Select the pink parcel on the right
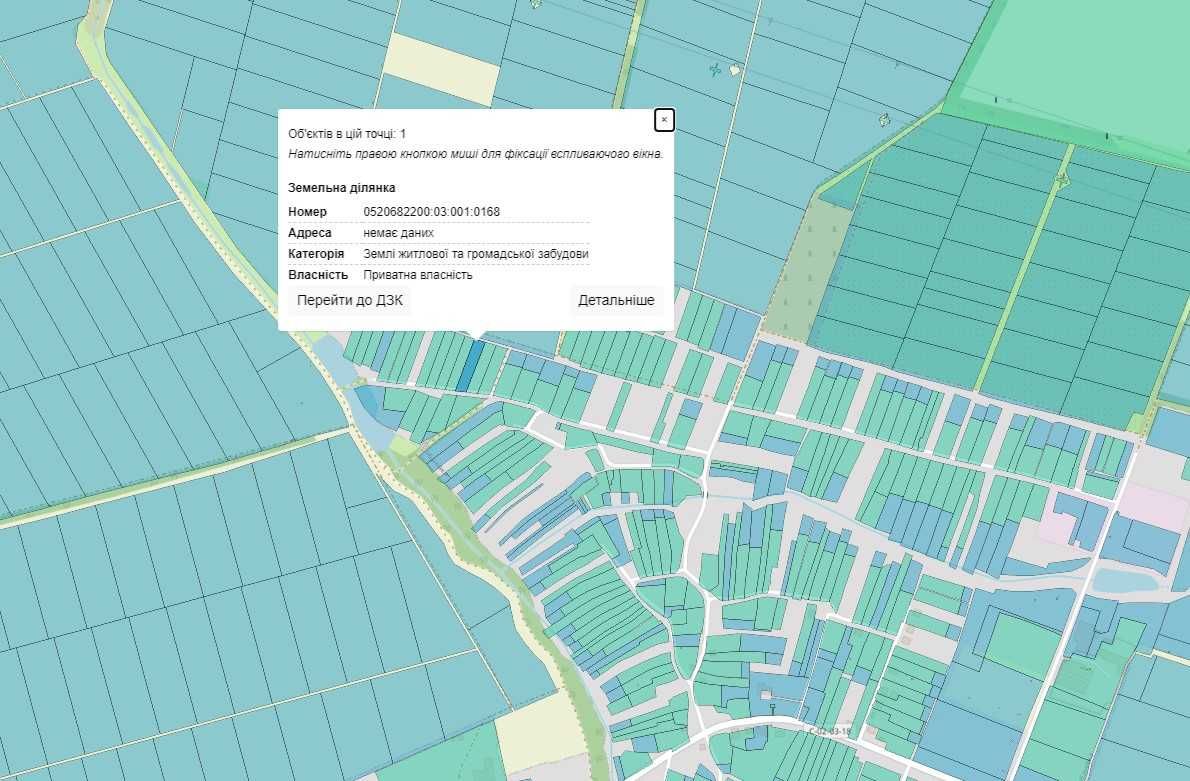1190x781 pixels. click(x=1155, y=505)
